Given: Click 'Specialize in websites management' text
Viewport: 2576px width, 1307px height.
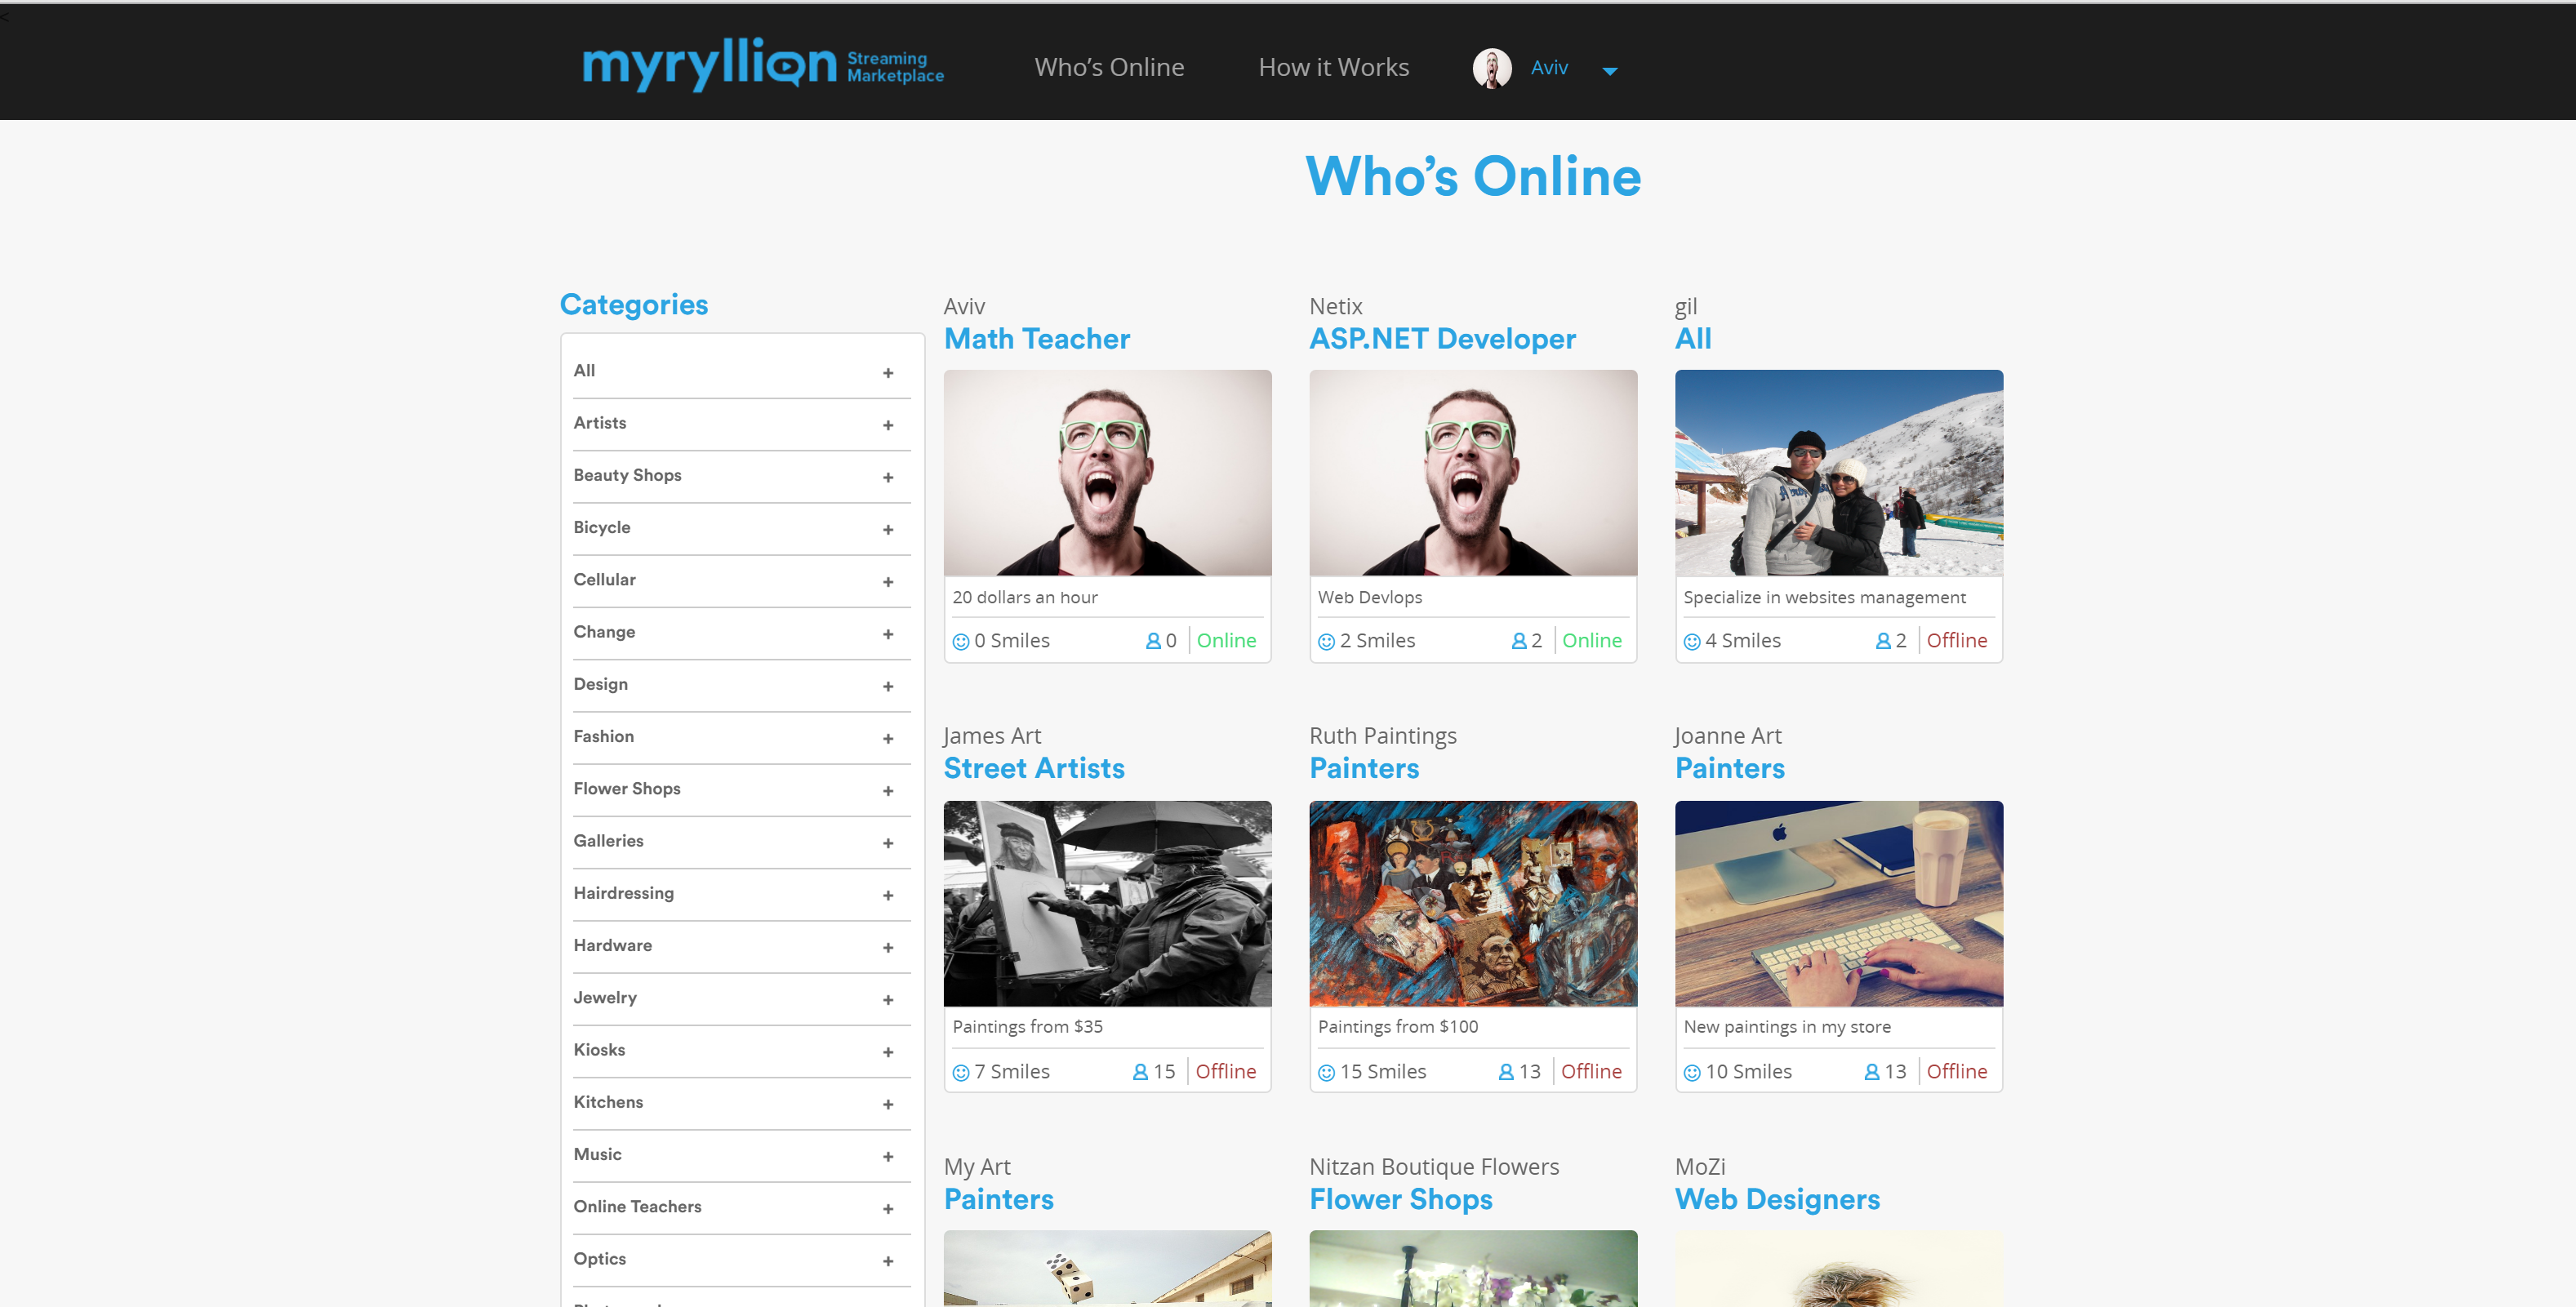Looking at the screenshot, I should [x=1824, y=597].
